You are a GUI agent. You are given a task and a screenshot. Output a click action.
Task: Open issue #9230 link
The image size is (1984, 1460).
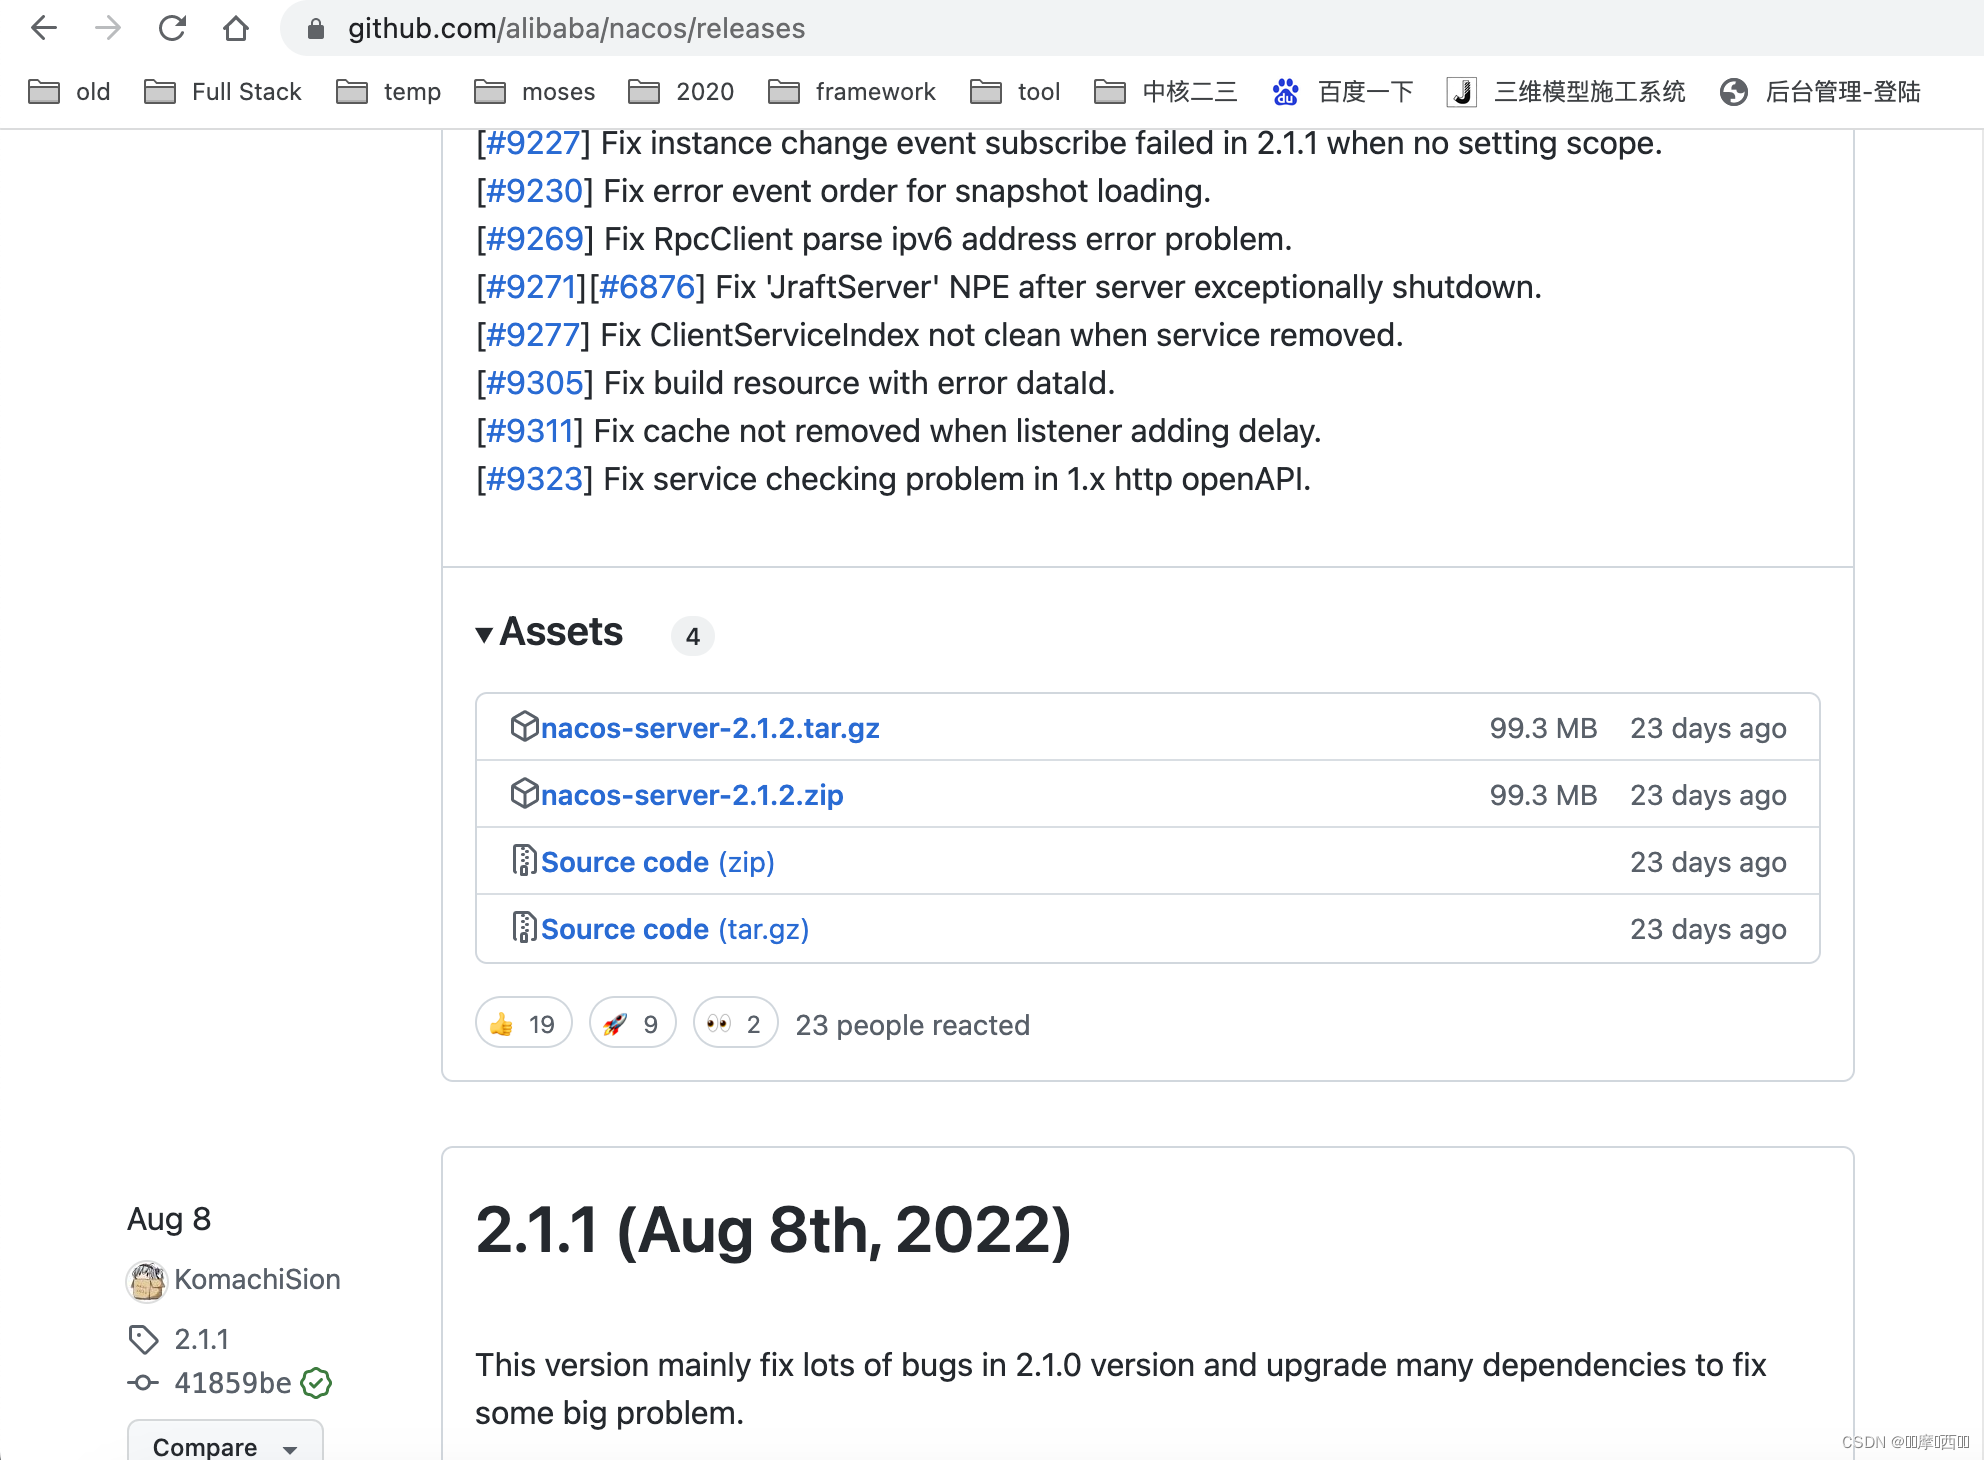point(534,191)
